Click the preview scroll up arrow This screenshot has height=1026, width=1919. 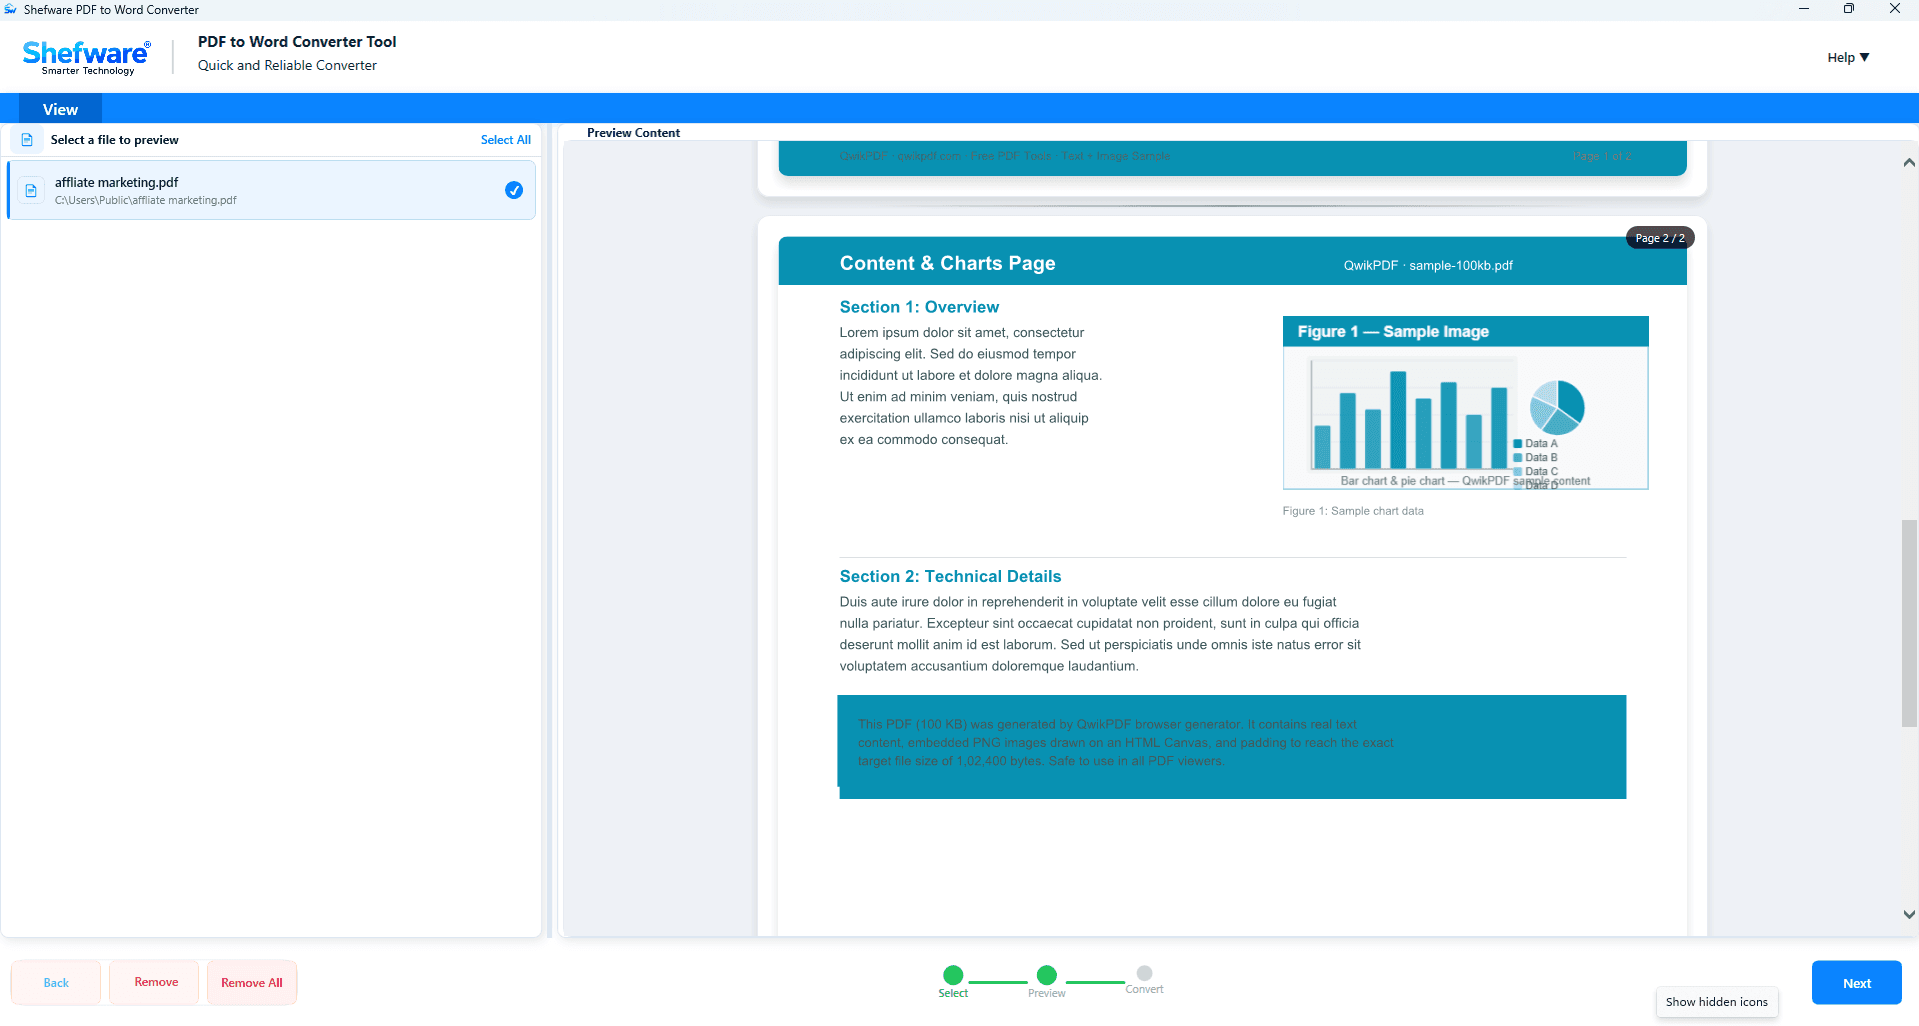pyautogui.click(x=1909, y=162)
